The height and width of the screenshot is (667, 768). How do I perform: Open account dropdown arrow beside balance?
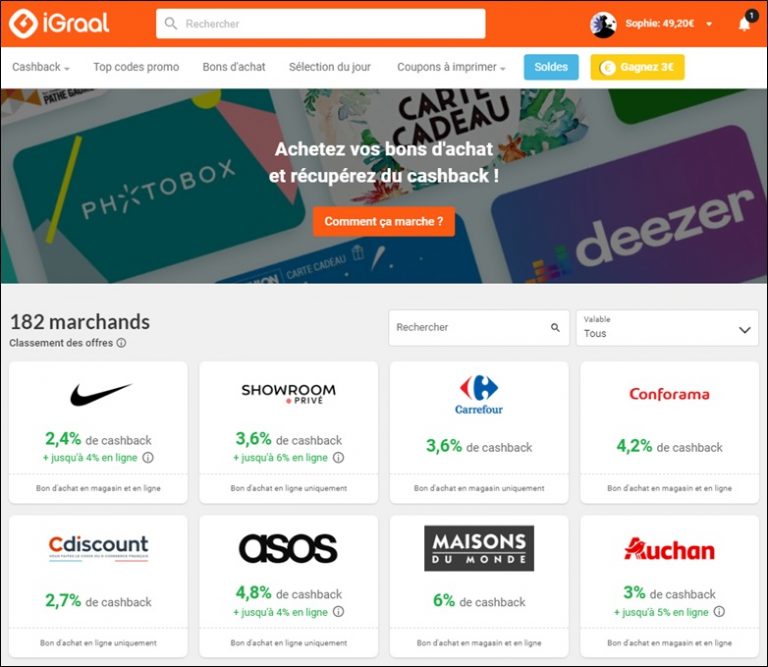tap(709, 24)
